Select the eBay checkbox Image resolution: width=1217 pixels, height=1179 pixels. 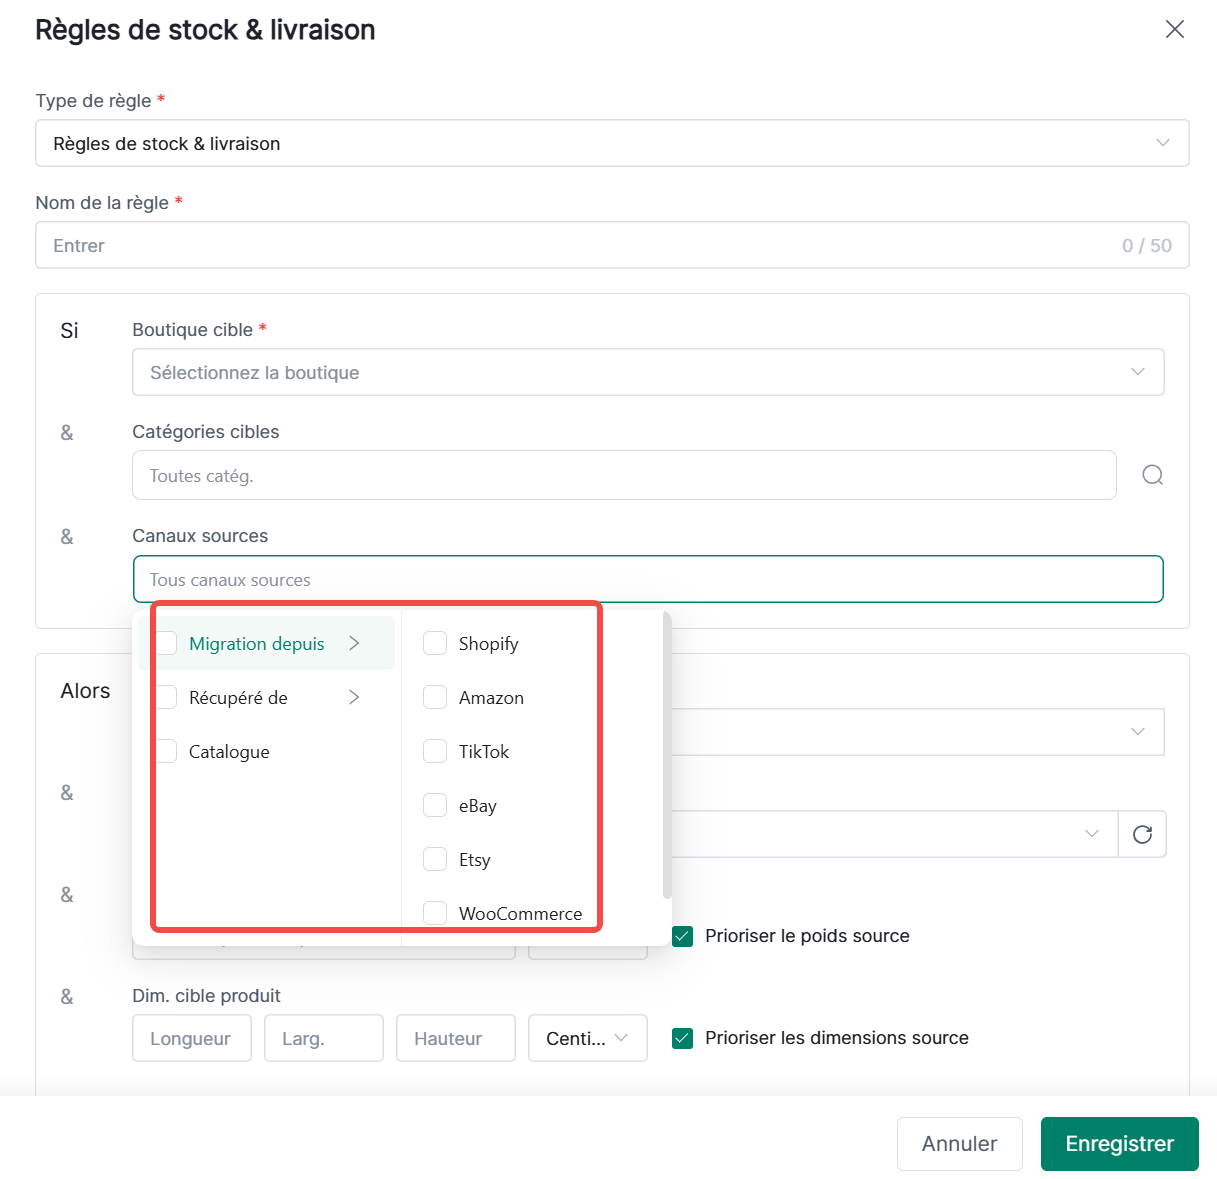(435, 805)
